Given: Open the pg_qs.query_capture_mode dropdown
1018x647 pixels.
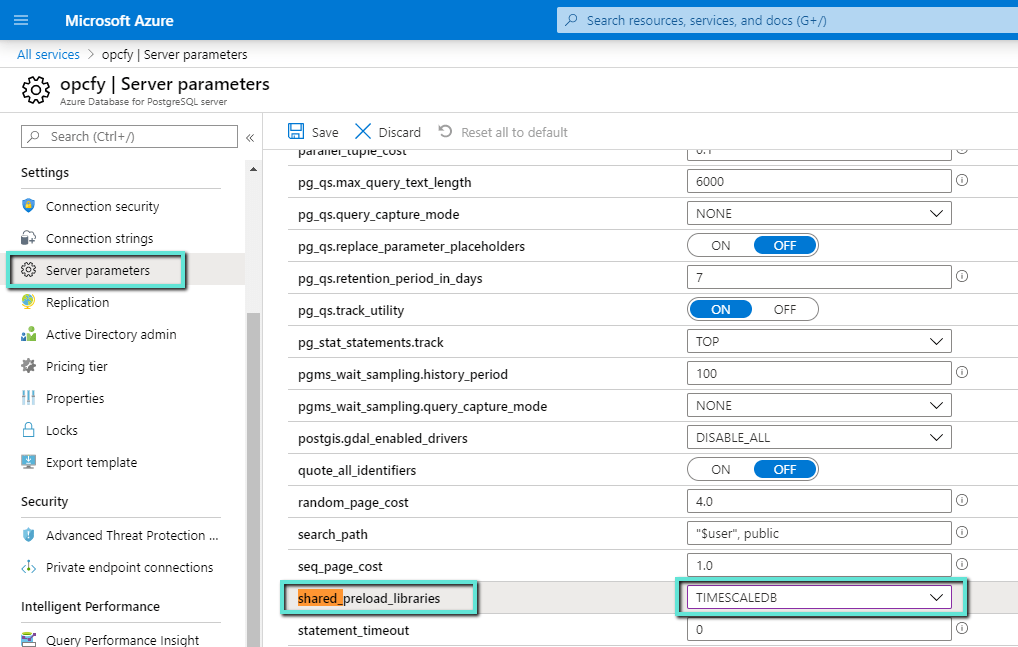Looking at the screenshot, I should 937,213.
